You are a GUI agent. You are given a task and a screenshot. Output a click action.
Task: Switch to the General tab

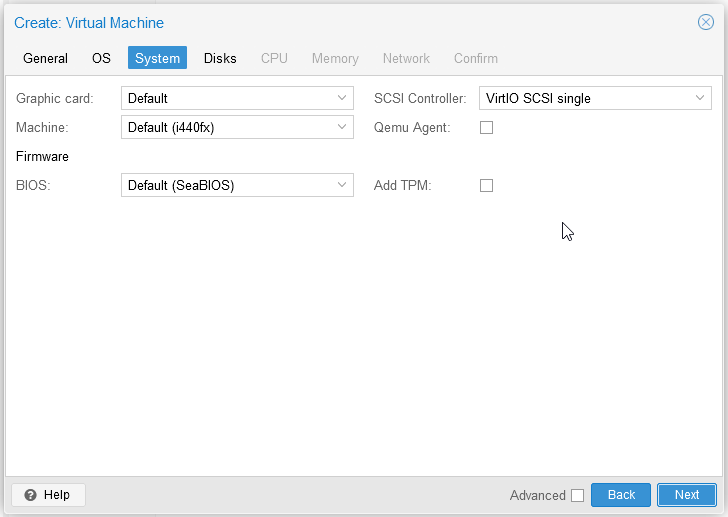tap(45, 58)
